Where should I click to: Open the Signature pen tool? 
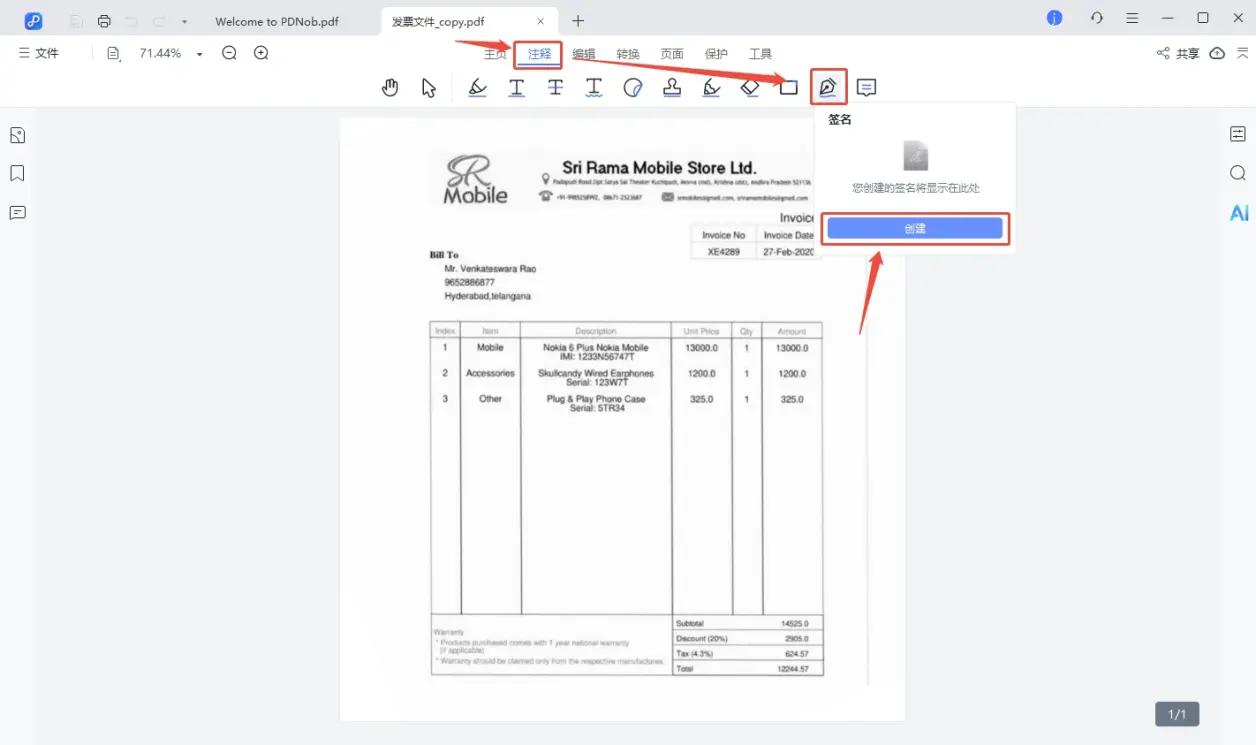[828, 88]
